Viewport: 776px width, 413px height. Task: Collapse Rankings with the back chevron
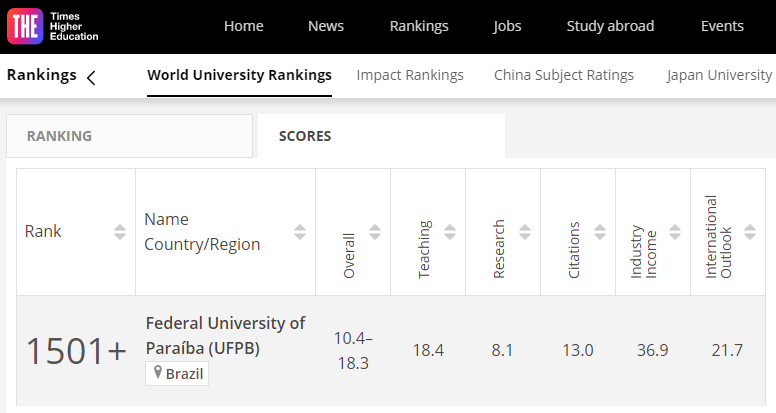(91, 78)
